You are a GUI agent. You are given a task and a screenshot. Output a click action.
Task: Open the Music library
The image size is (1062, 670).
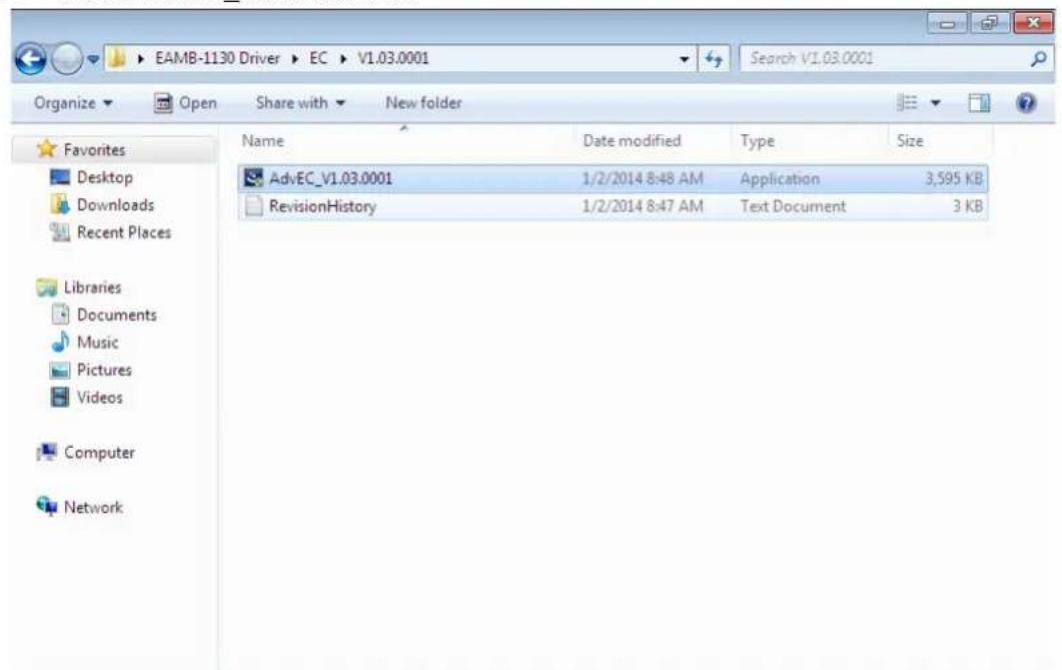tap(98, 342)
